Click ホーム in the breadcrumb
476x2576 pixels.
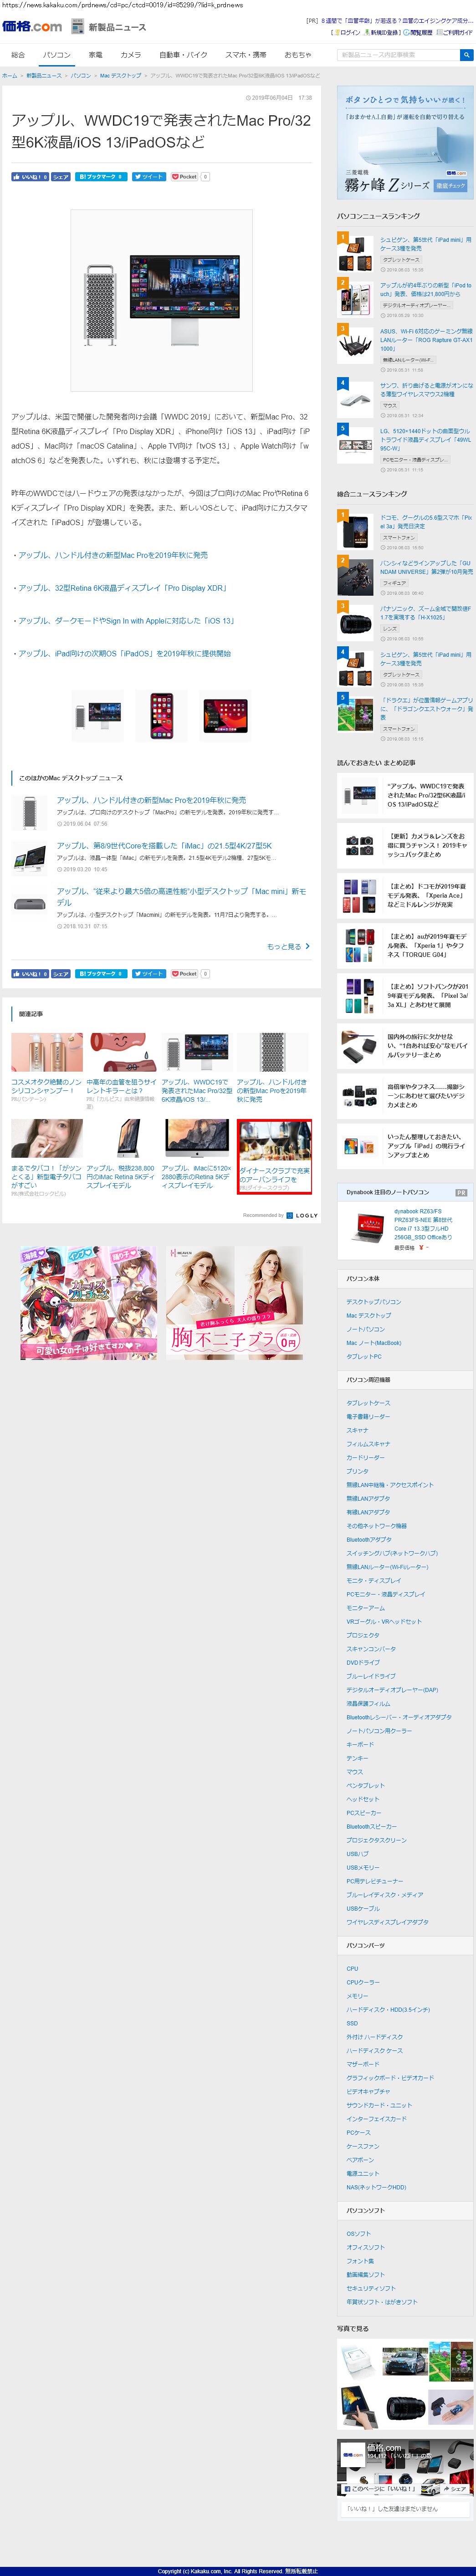tap(9, 76)
